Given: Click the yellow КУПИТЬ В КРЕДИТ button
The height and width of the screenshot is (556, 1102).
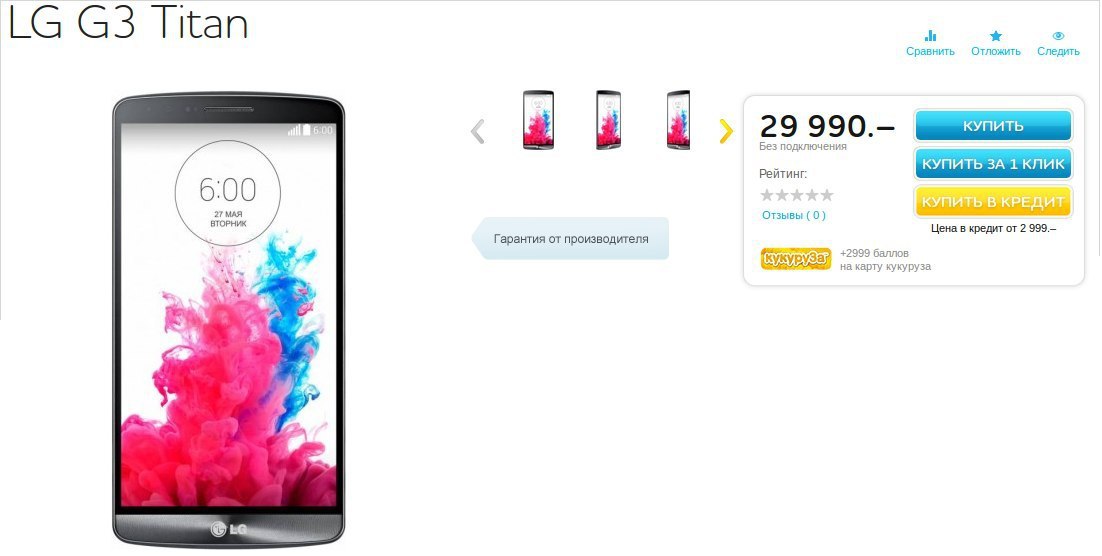Looking at the screenshot, I should click(x=993, y=202).
